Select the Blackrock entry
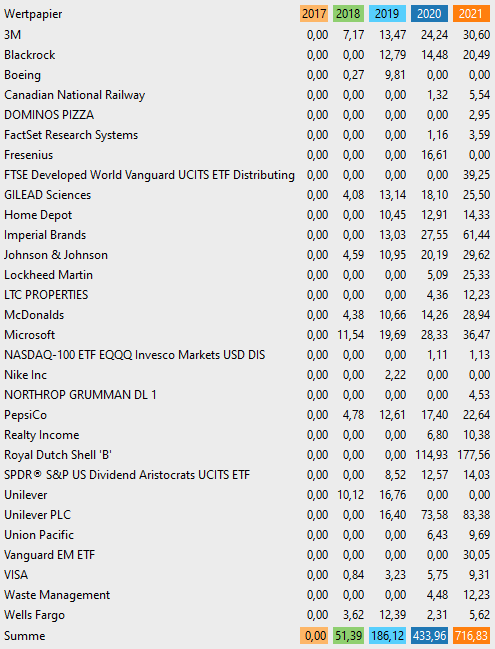The image size is (495, 649). click(x=29, y=55)
